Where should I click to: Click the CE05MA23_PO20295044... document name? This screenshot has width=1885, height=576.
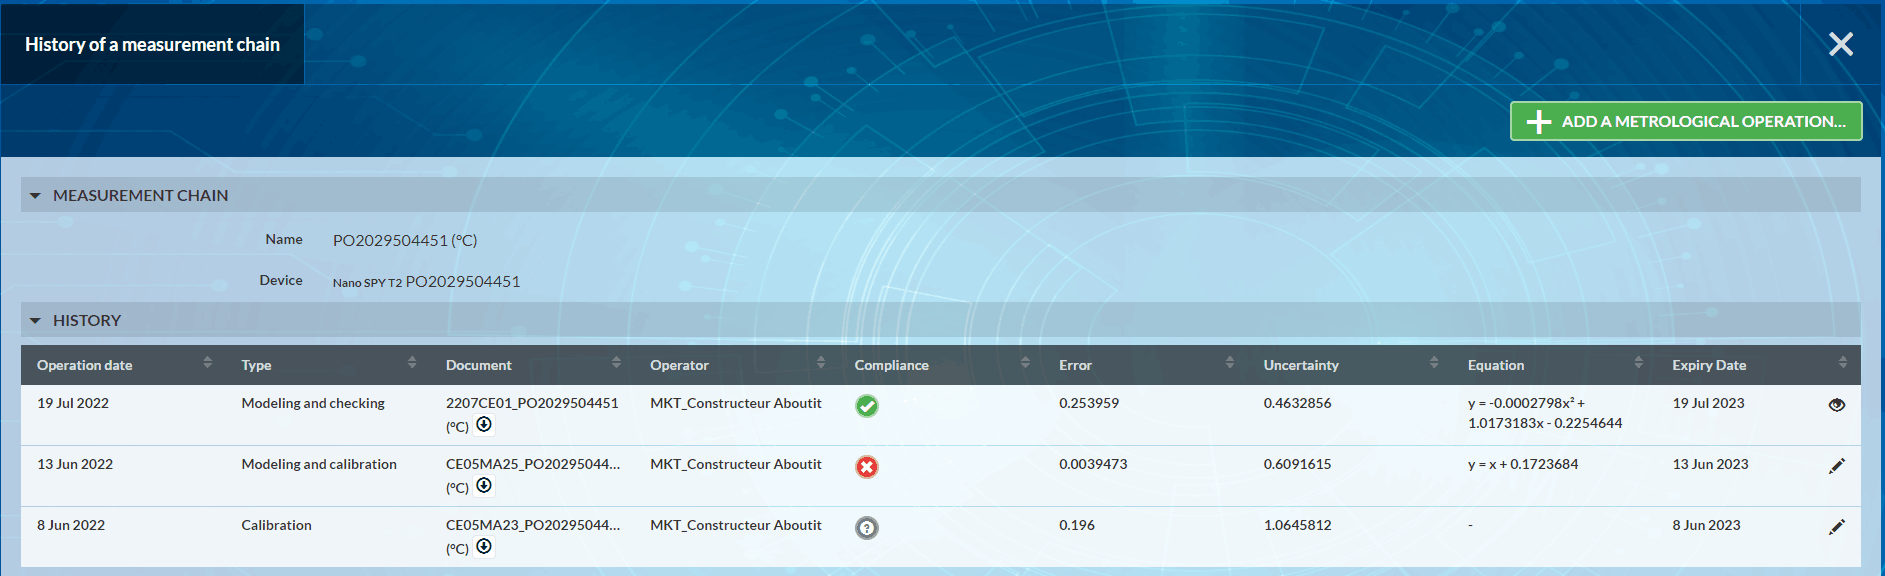[x=533, y=525]
